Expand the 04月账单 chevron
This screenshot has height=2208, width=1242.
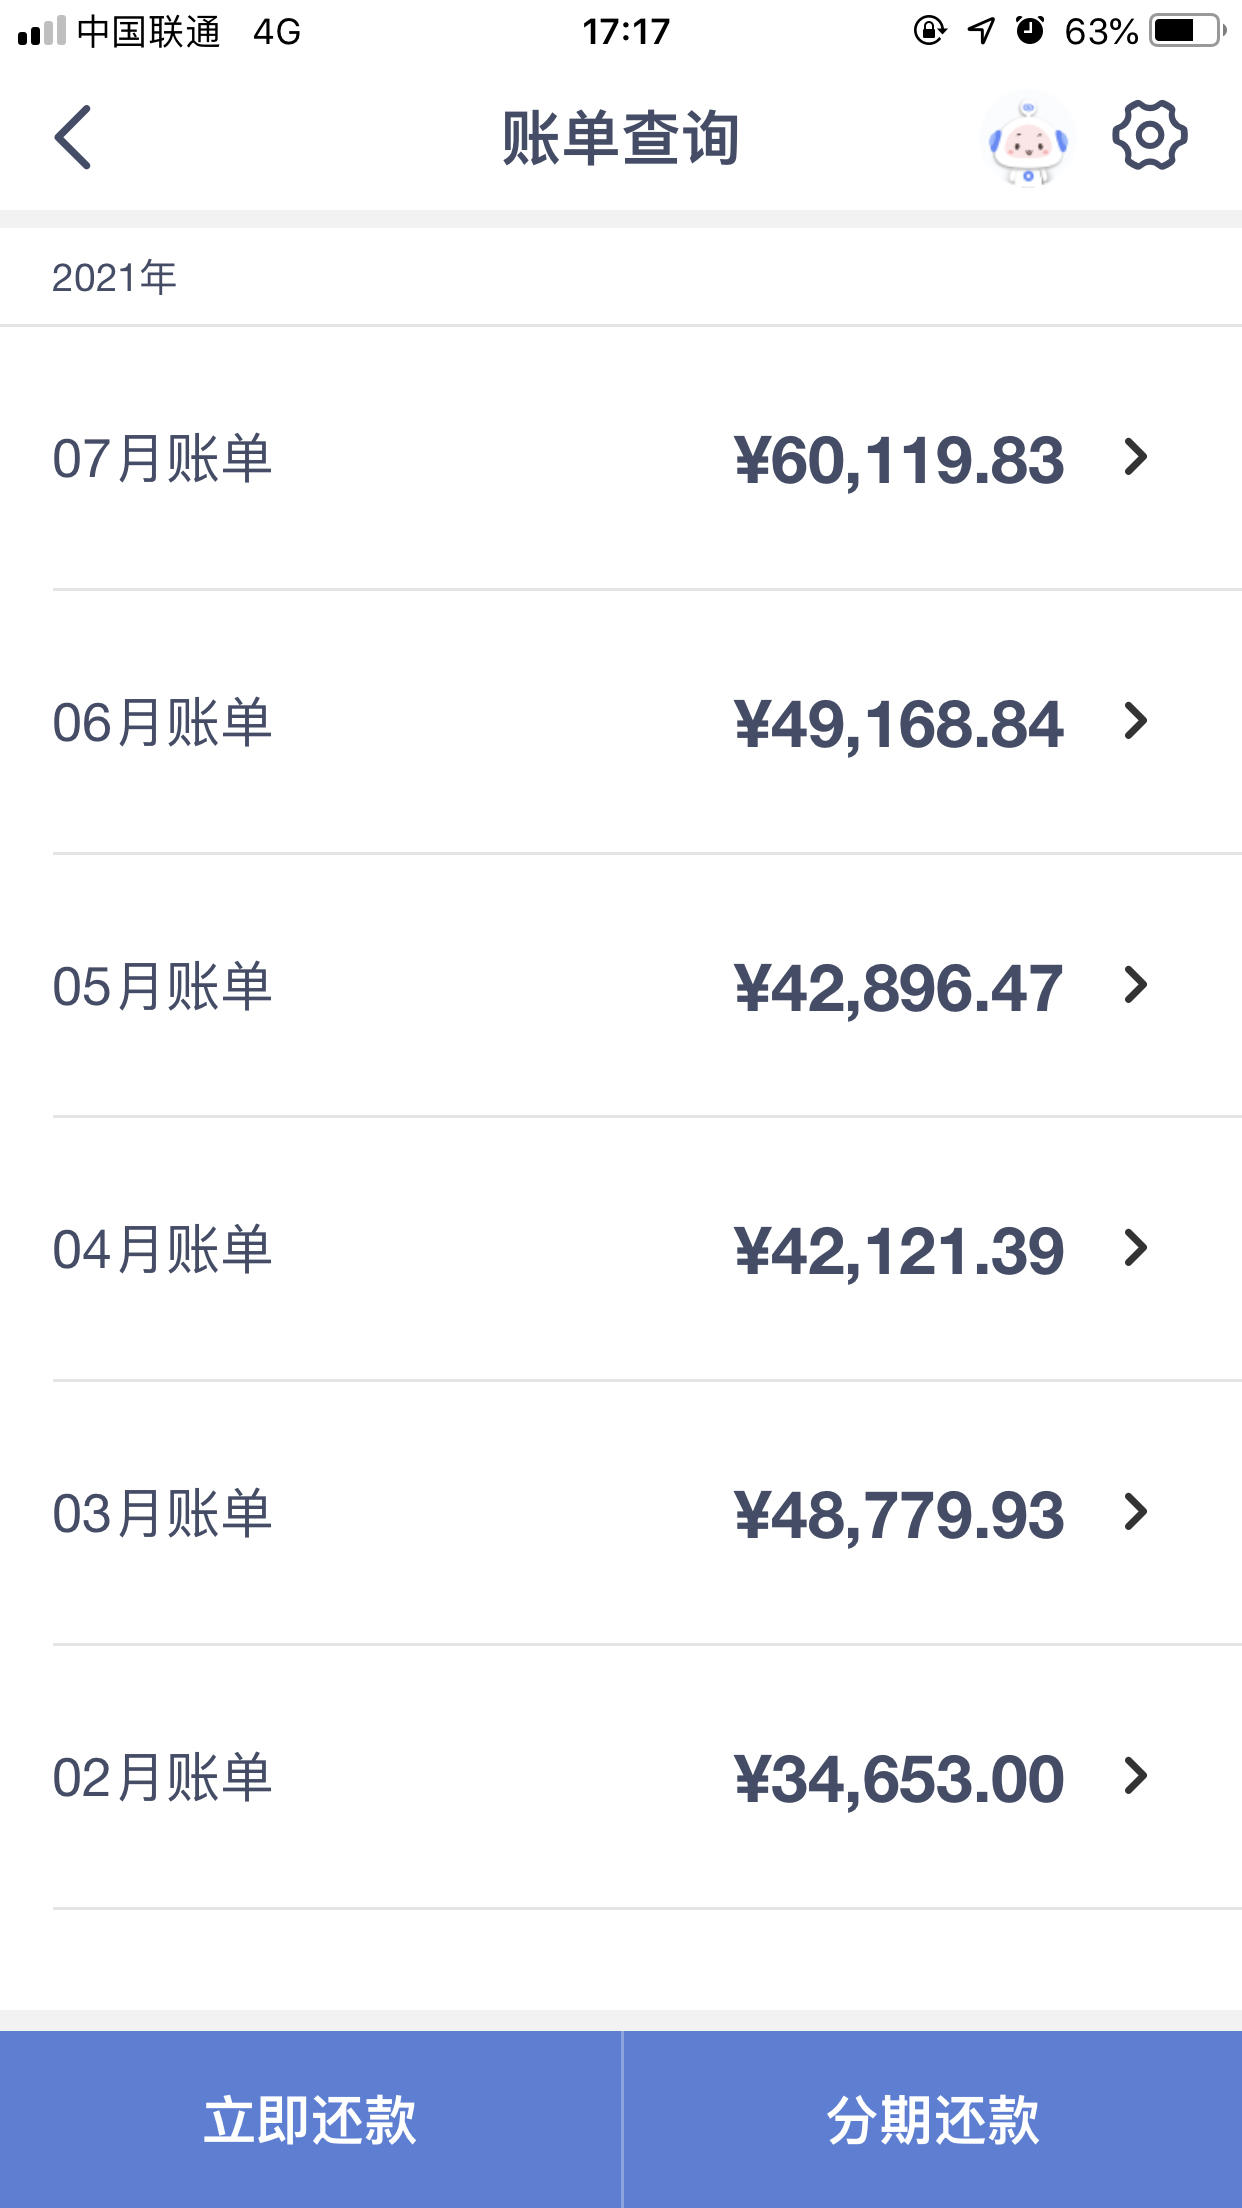[x=1135, y=1248]
